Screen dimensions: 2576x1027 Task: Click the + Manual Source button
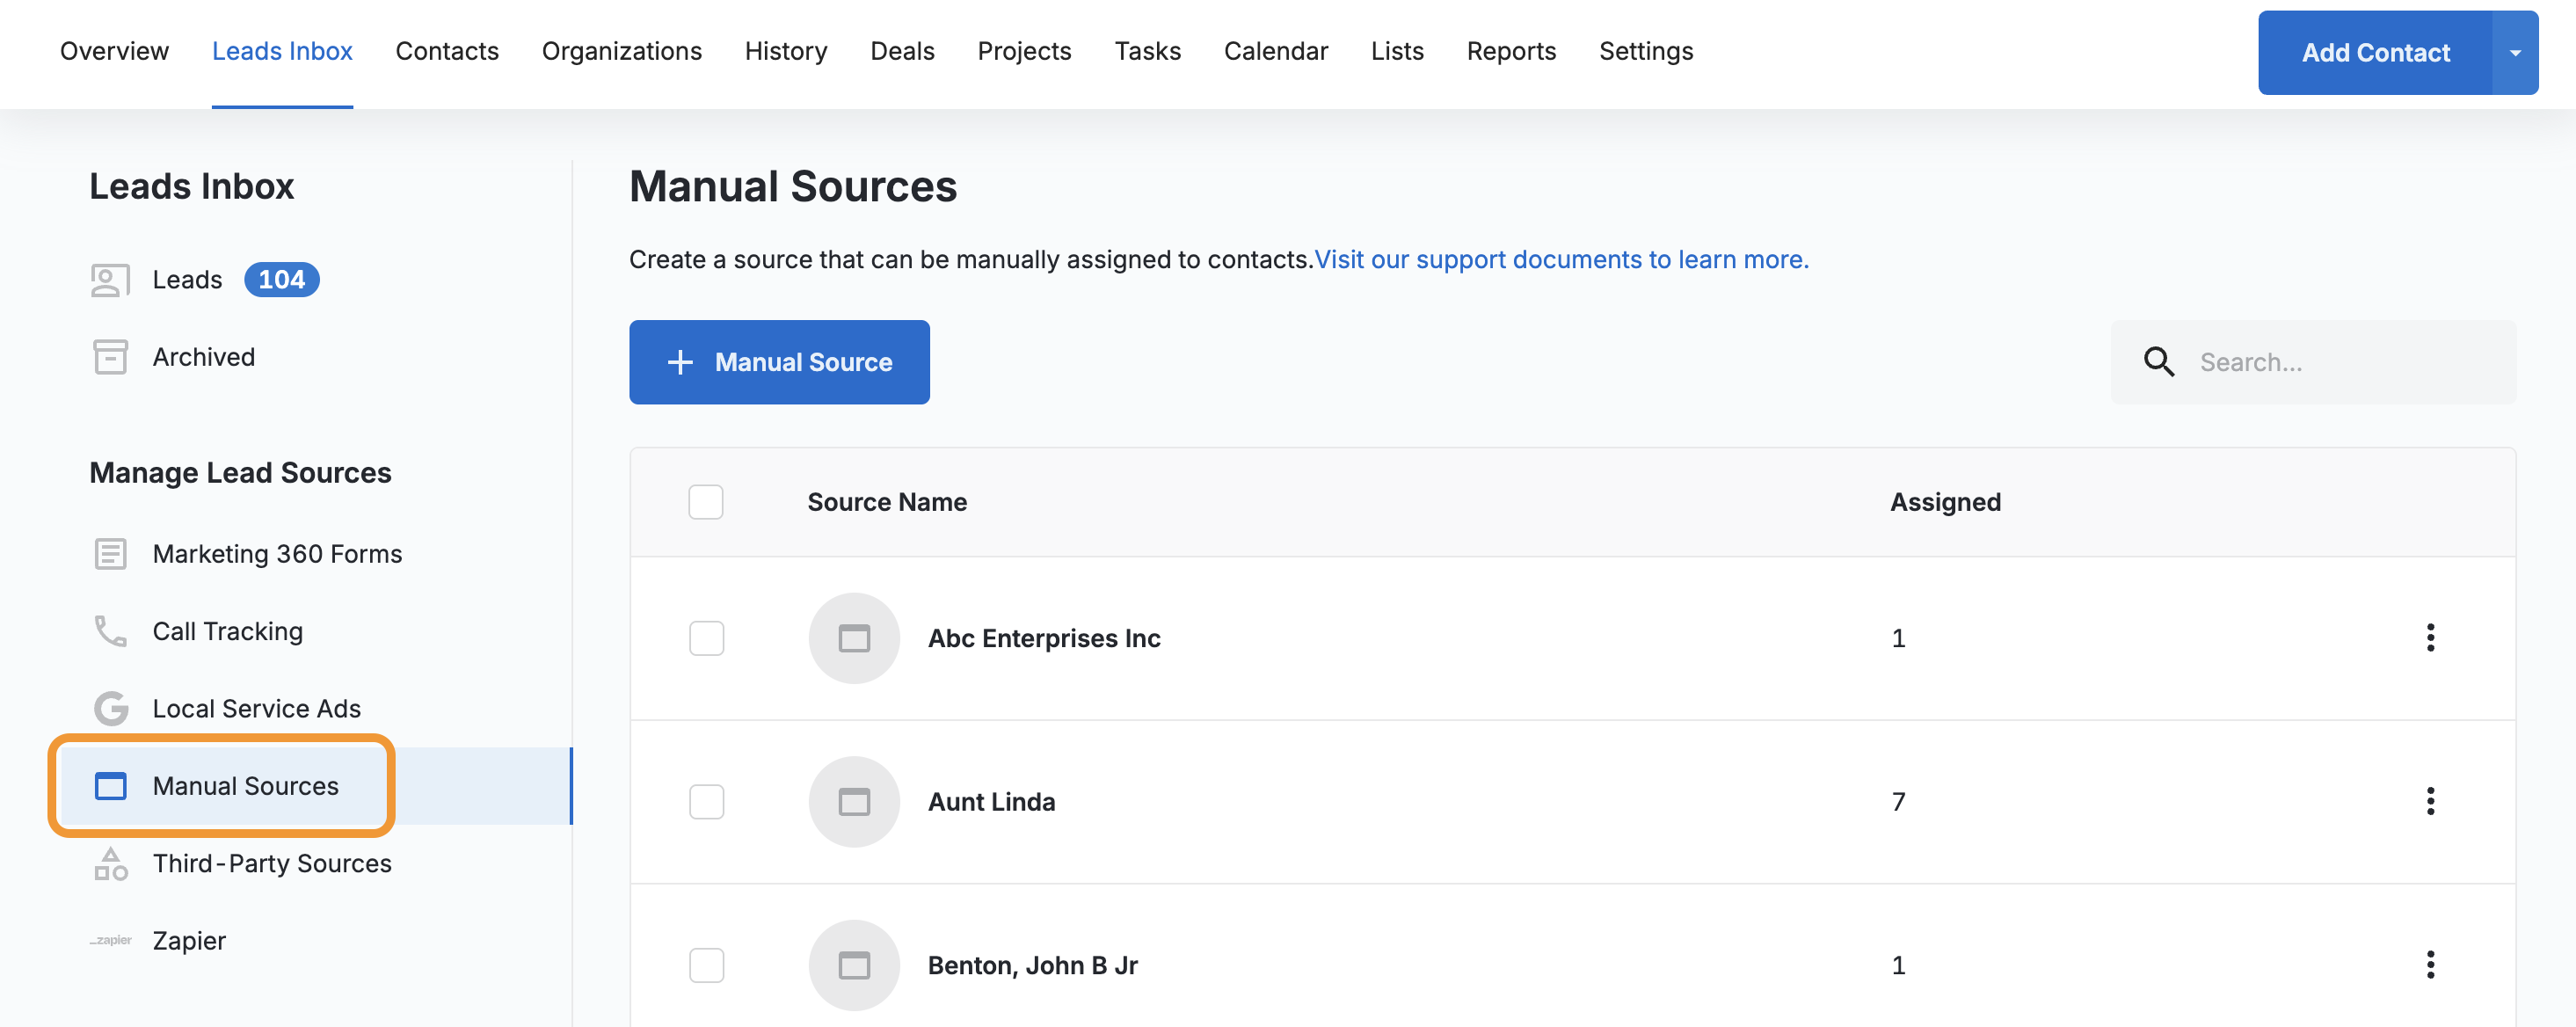779,362
